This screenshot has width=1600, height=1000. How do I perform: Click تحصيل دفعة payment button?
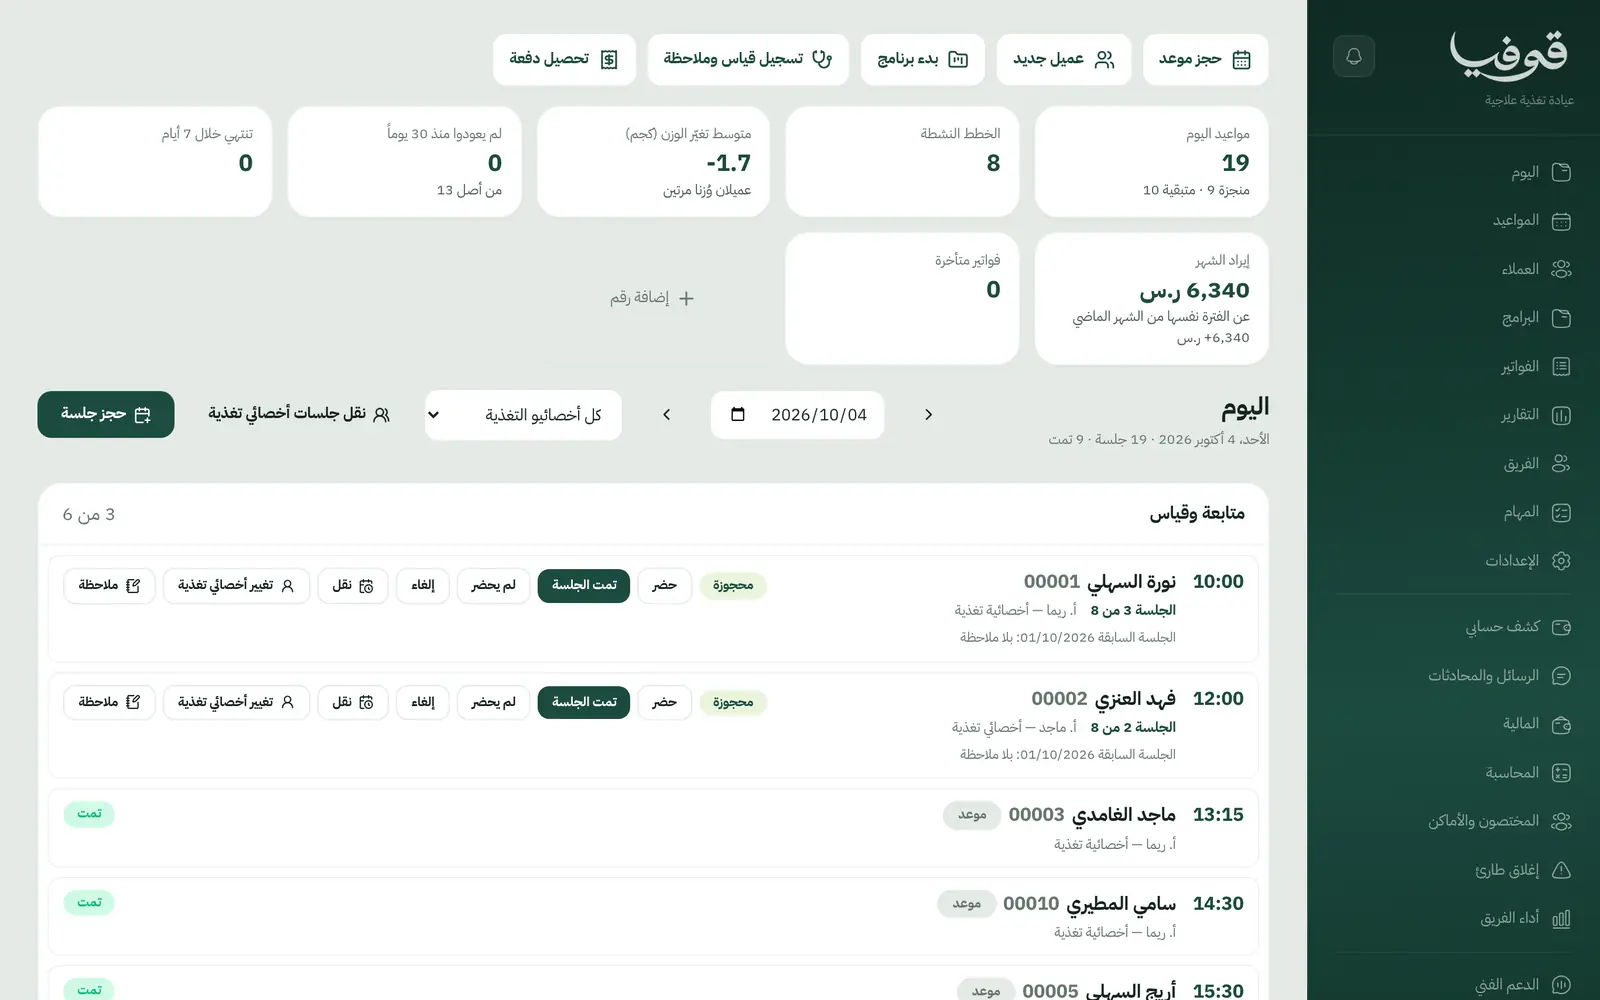pos(565,59)
